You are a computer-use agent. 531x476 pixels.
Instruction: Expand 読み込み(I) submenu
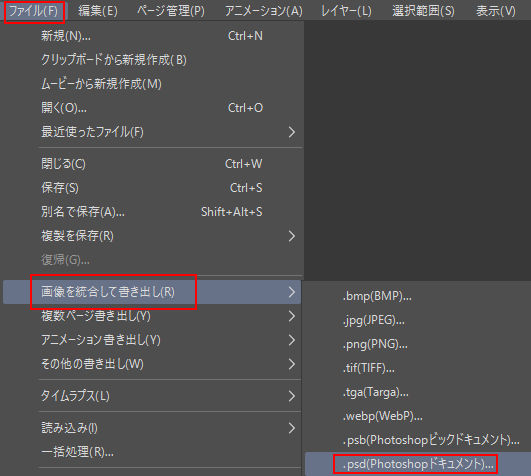tap(152, 428)
